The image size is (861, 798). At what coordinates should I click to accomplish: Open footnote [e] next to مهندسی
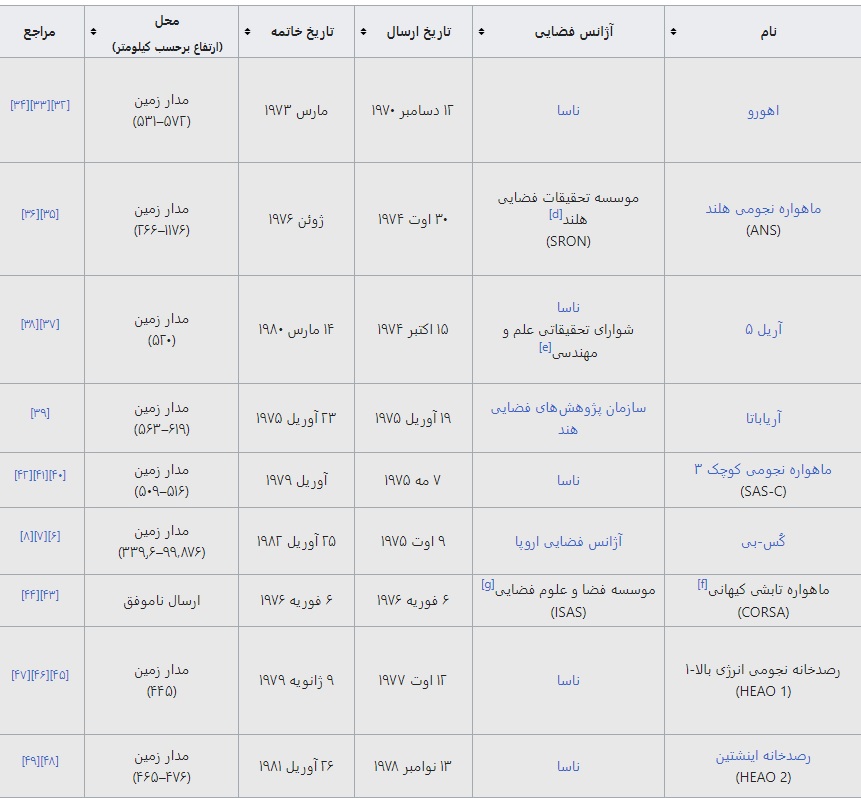545,347
